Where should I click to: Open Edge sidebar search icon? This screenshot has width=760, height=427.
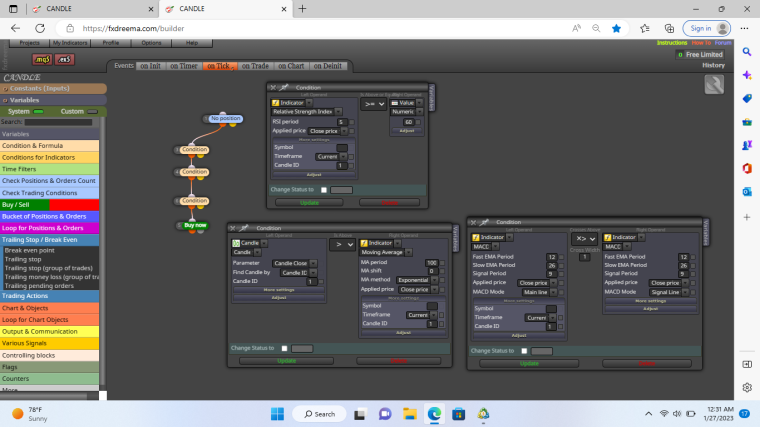[747, 52]
